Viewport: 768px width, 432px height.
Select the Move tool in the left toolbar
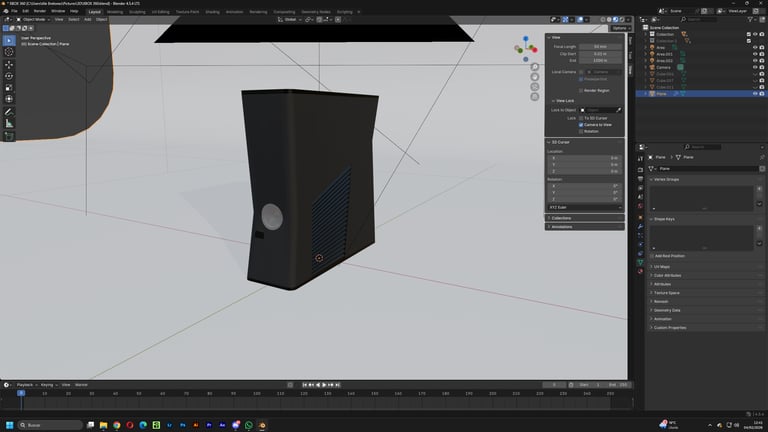[9, 63]
